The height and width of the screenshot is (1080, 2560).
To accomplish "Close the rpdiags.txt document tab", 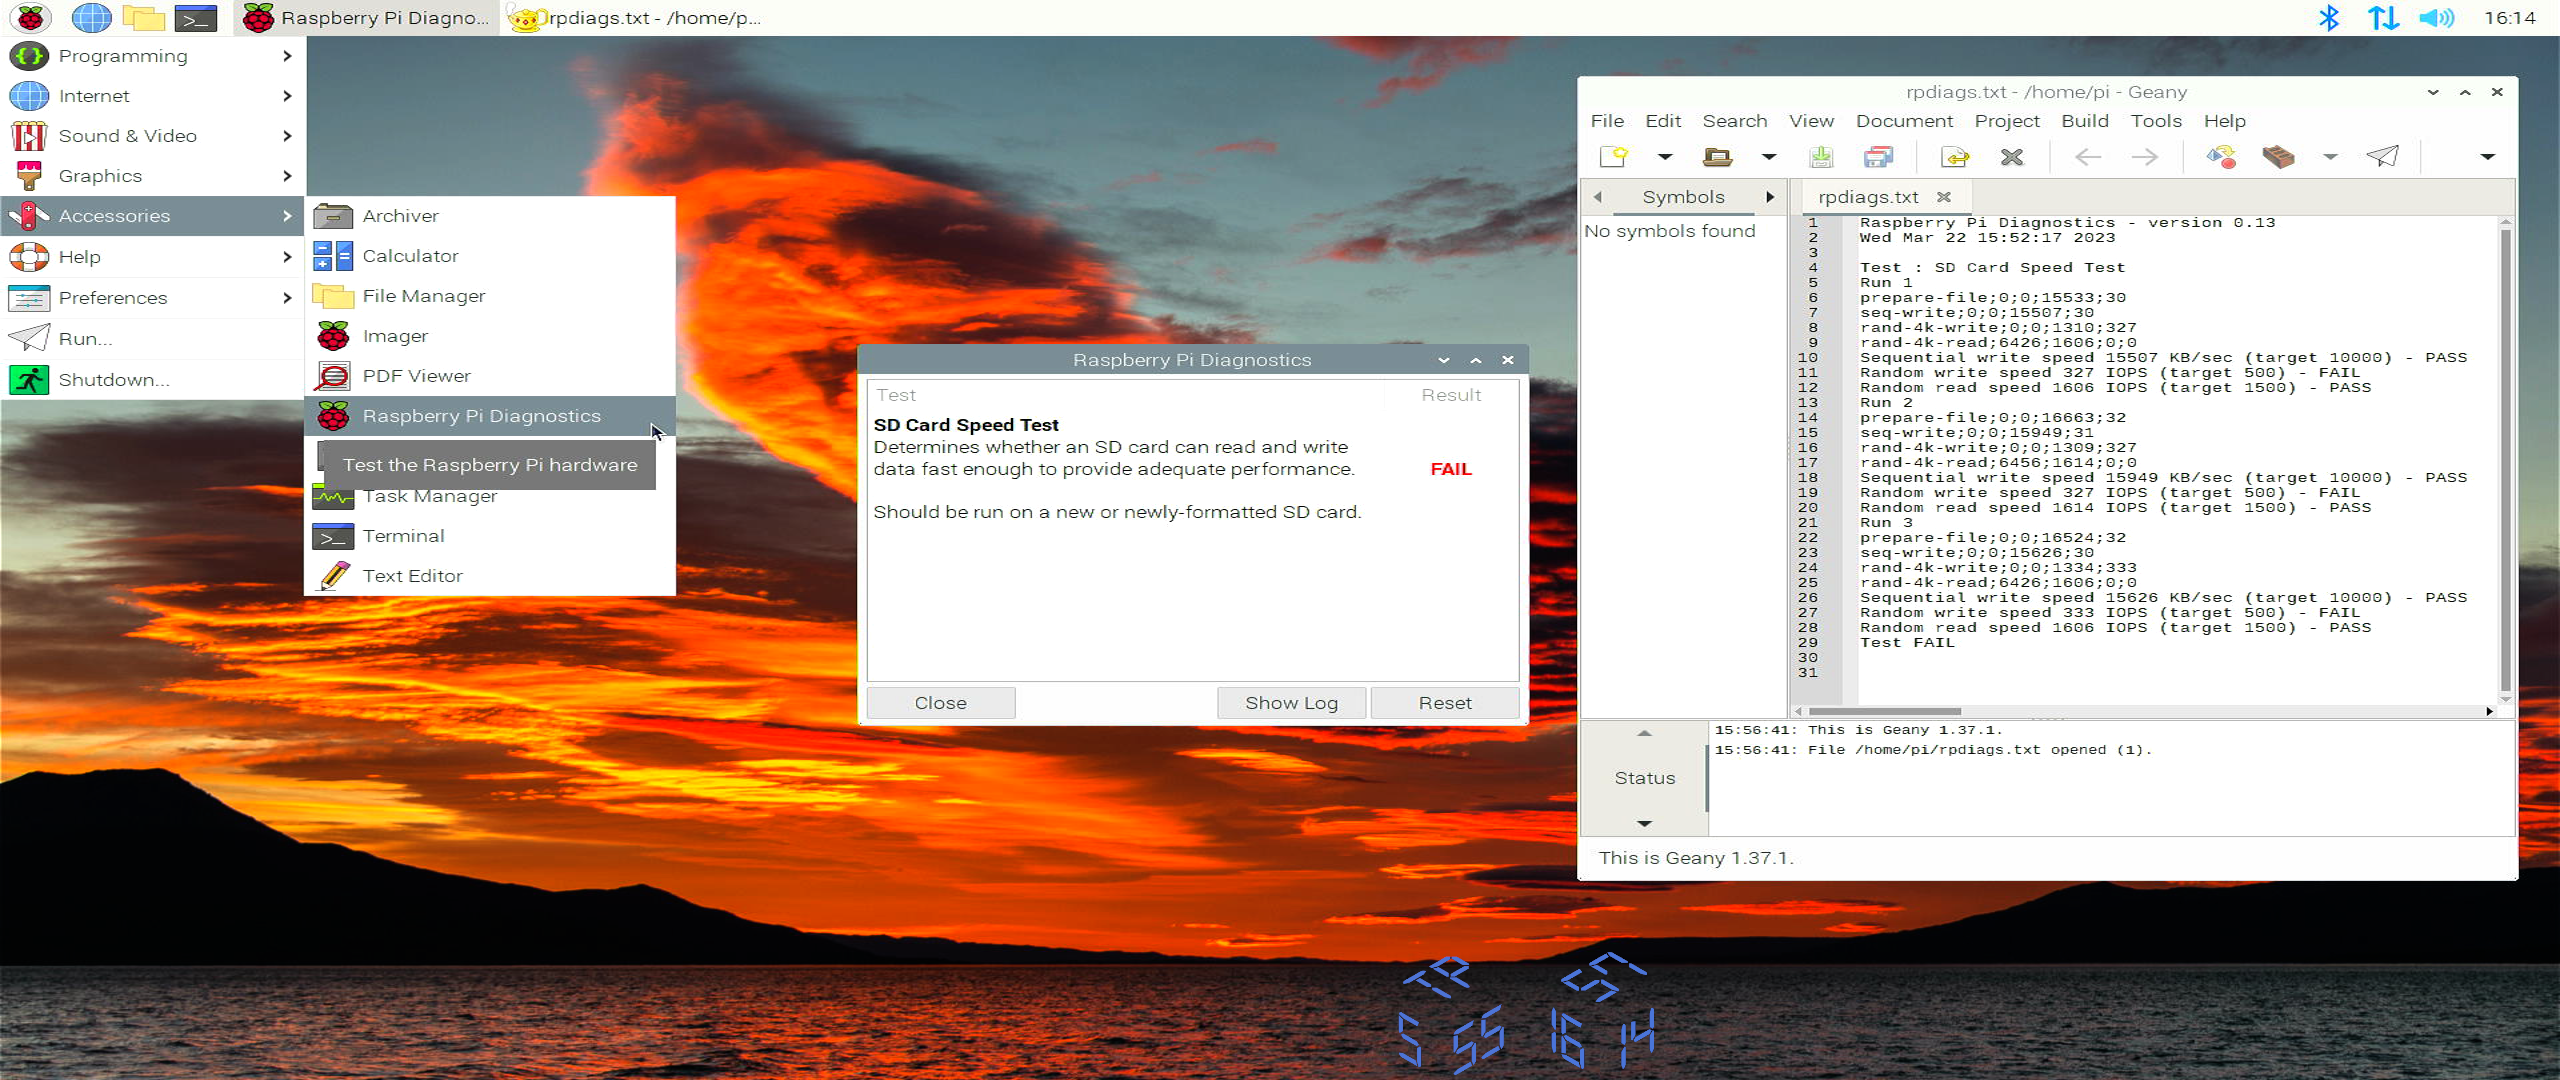I will tap(1943, 197).
